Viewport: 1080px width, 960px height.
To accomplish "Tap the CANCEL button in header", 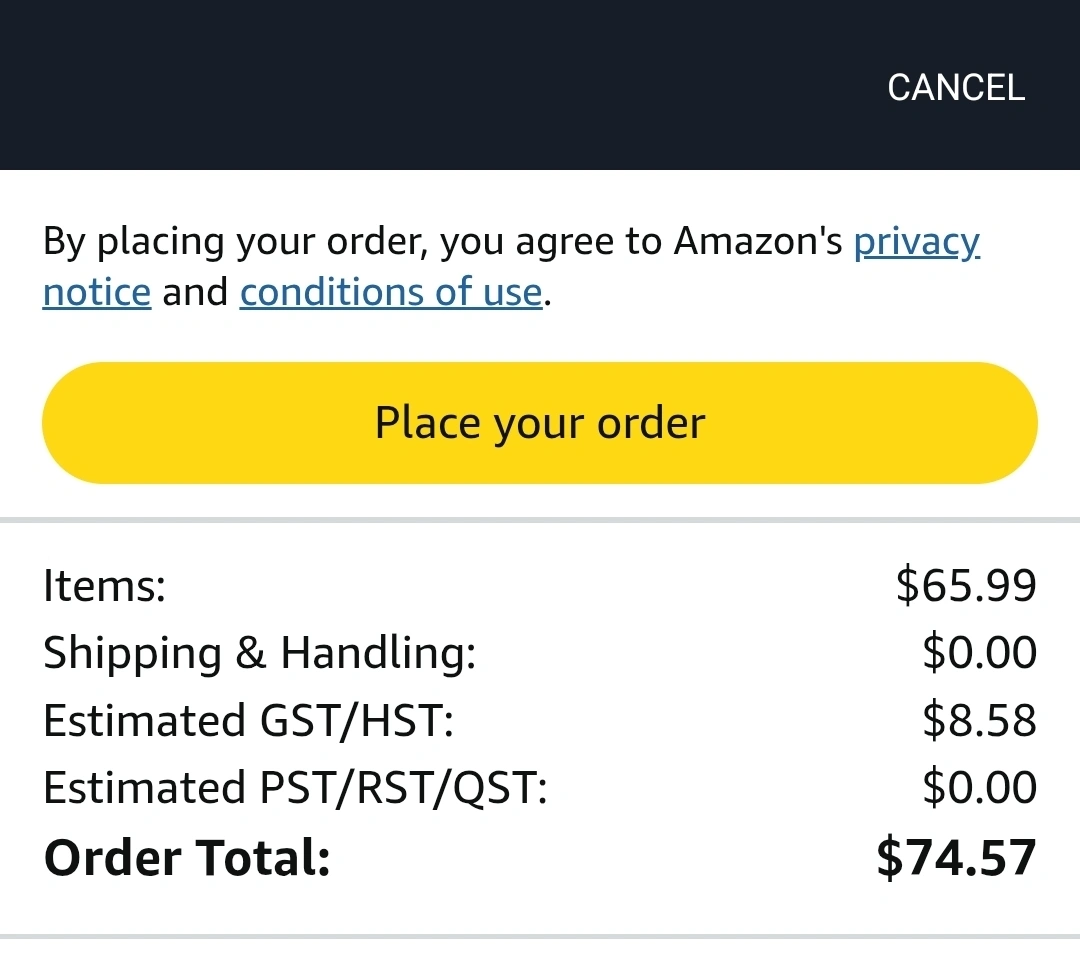I will (956, 87).
